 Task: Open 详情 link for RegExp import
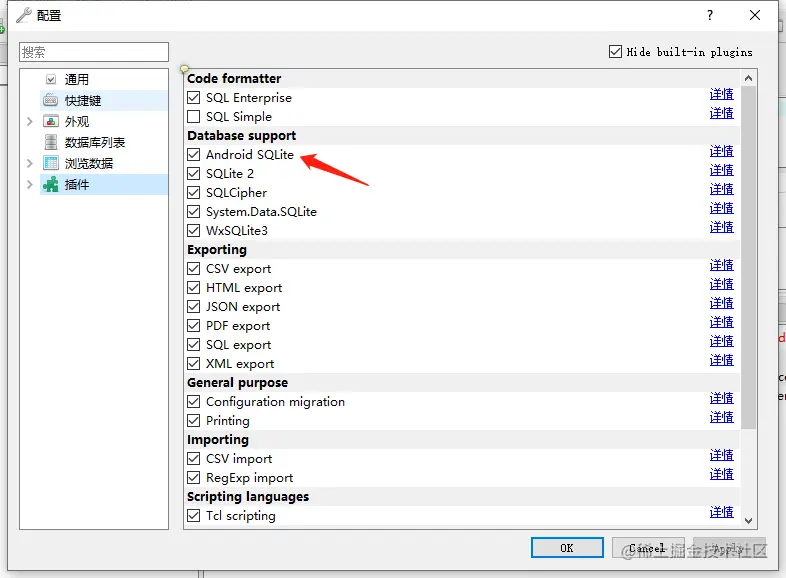click(721, 474)
